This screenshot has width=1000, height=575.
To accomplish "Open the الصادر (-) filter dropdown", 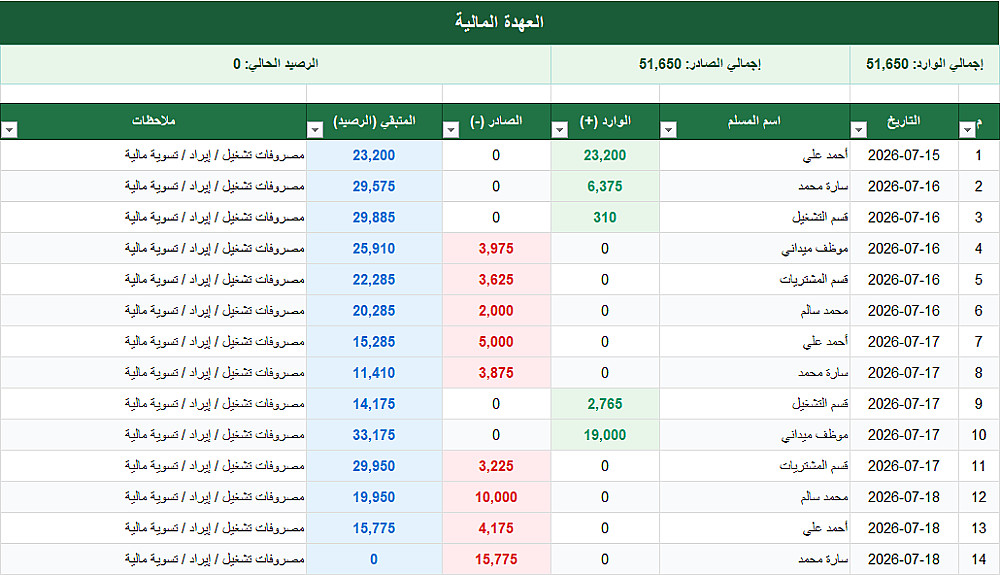I will click(451, 130).
